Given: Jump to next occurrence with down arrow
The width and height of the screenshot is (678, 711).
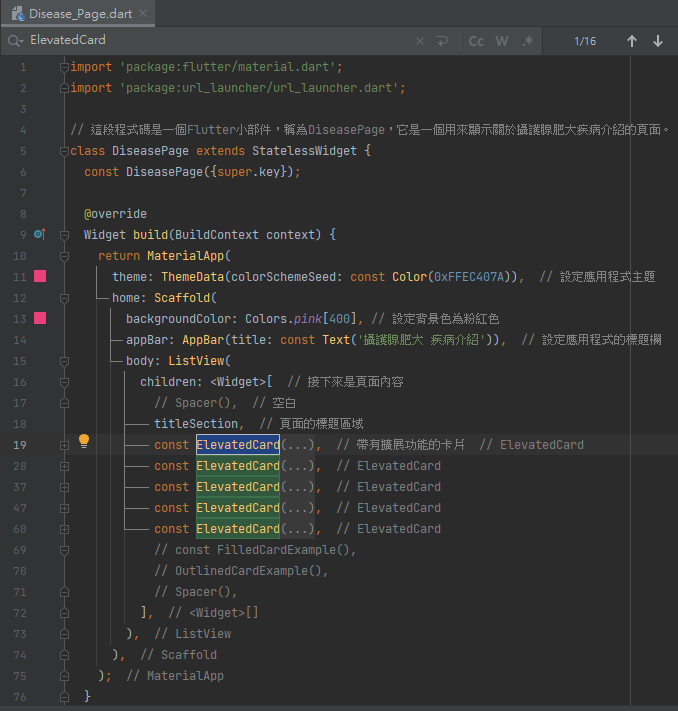Looking at the screenshot, I should click(x=658, y=41).
